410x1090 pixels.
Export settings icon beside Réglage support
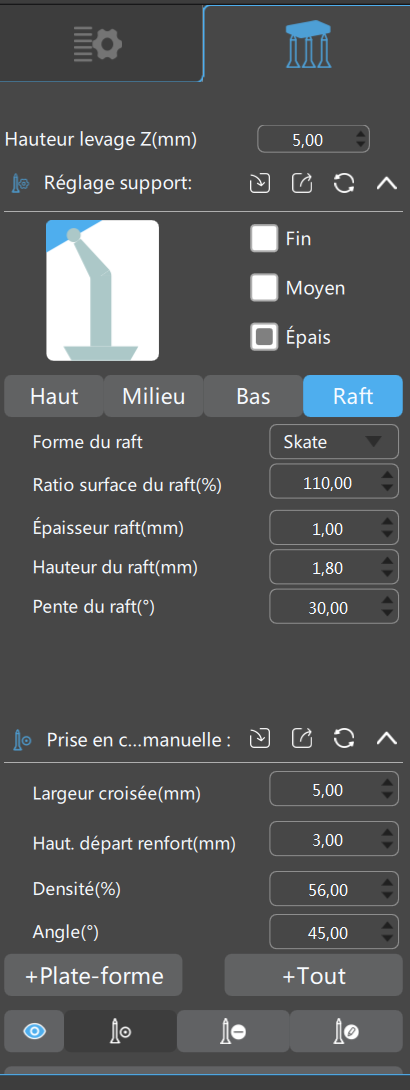coord(302,184)
